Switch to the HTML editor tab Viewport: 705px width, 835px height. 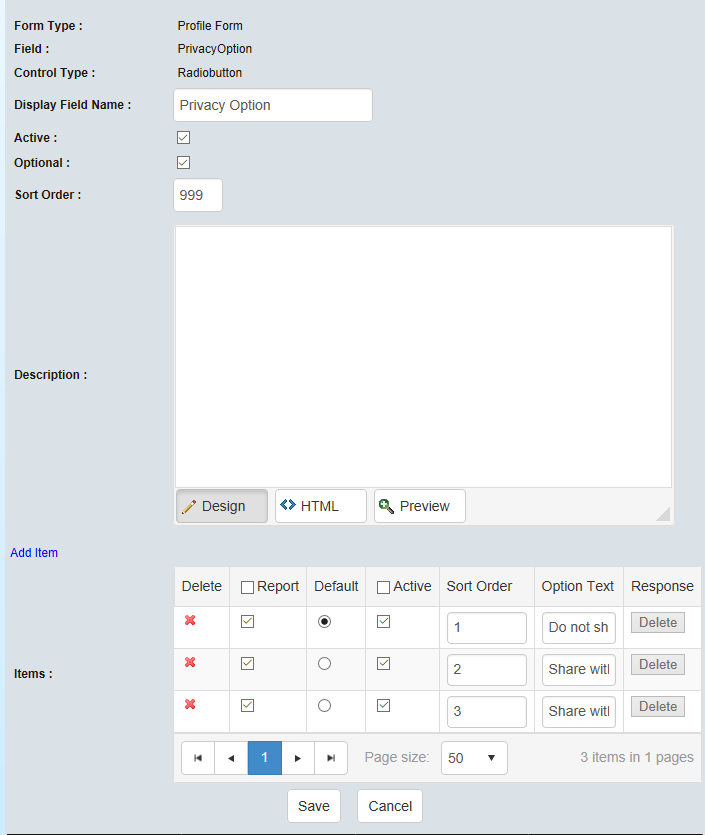tap(320, 506)
